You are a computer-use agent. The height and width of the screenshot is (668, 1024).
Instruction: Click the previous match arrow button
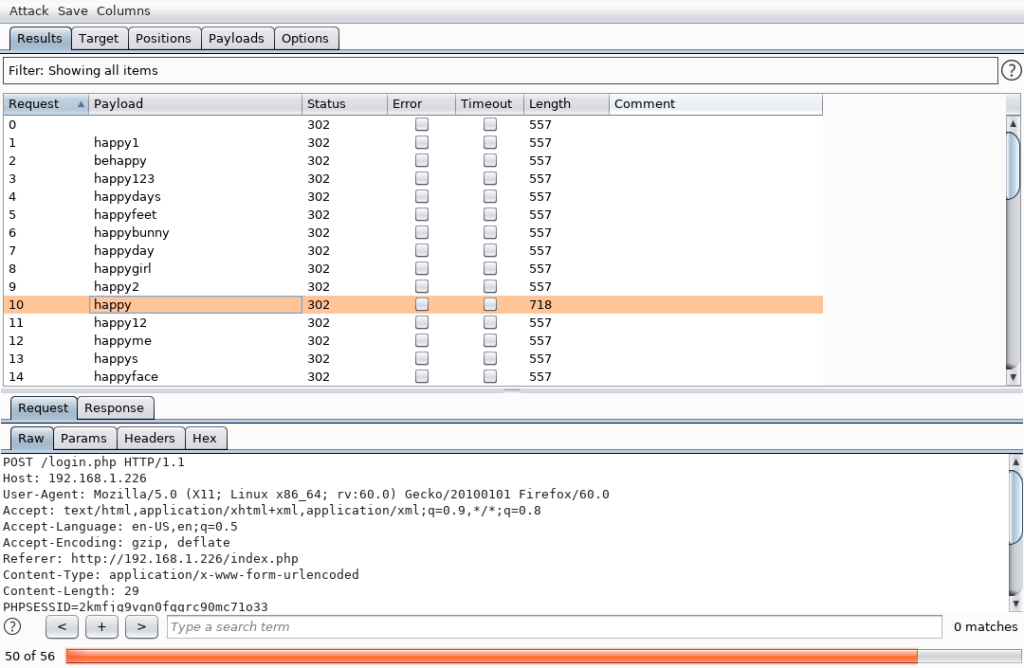click(62, 627)
